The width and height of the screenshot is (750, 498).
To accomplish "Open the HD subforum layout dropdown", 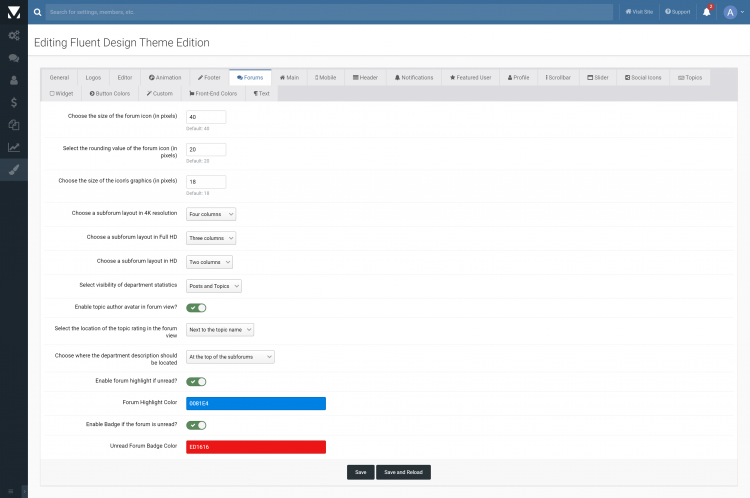I will (209, 262).
